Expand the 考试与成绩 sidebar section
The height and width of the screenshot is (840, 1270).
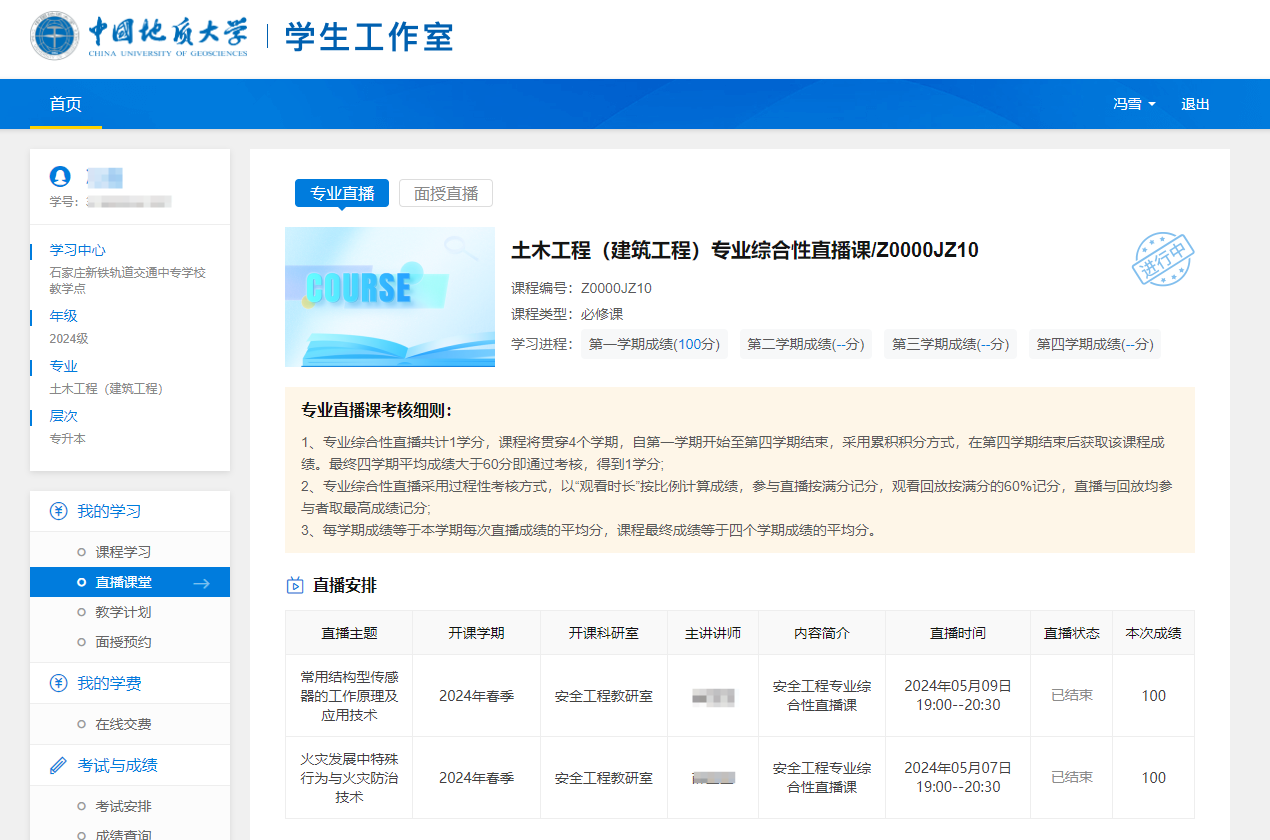[118, 765]
